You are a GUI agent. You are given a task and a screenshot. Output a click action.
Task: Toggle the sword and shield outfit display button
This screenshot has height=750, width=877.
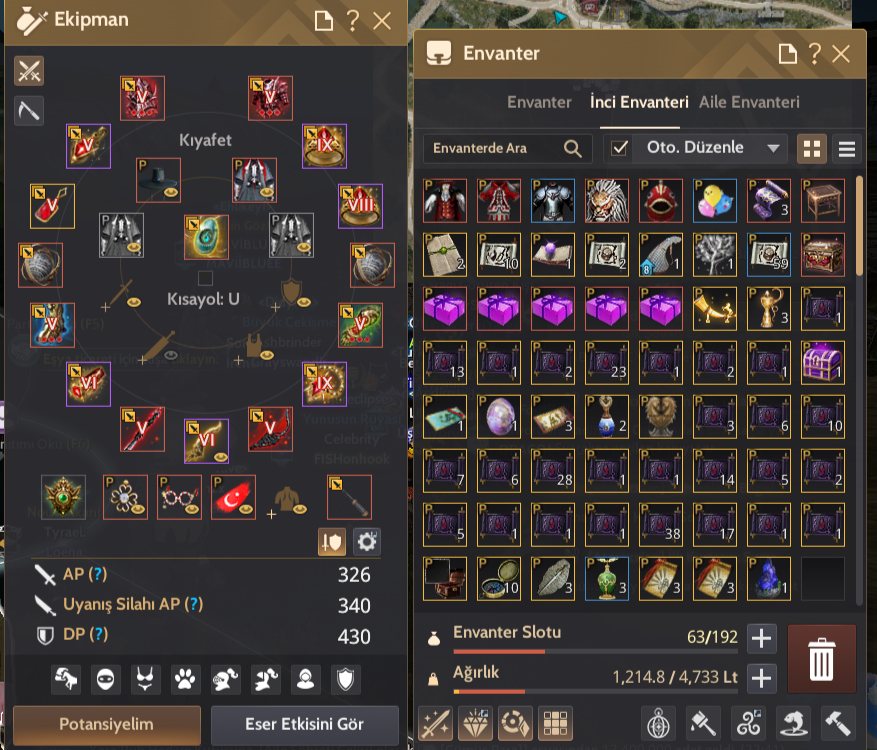coord(332,541)
